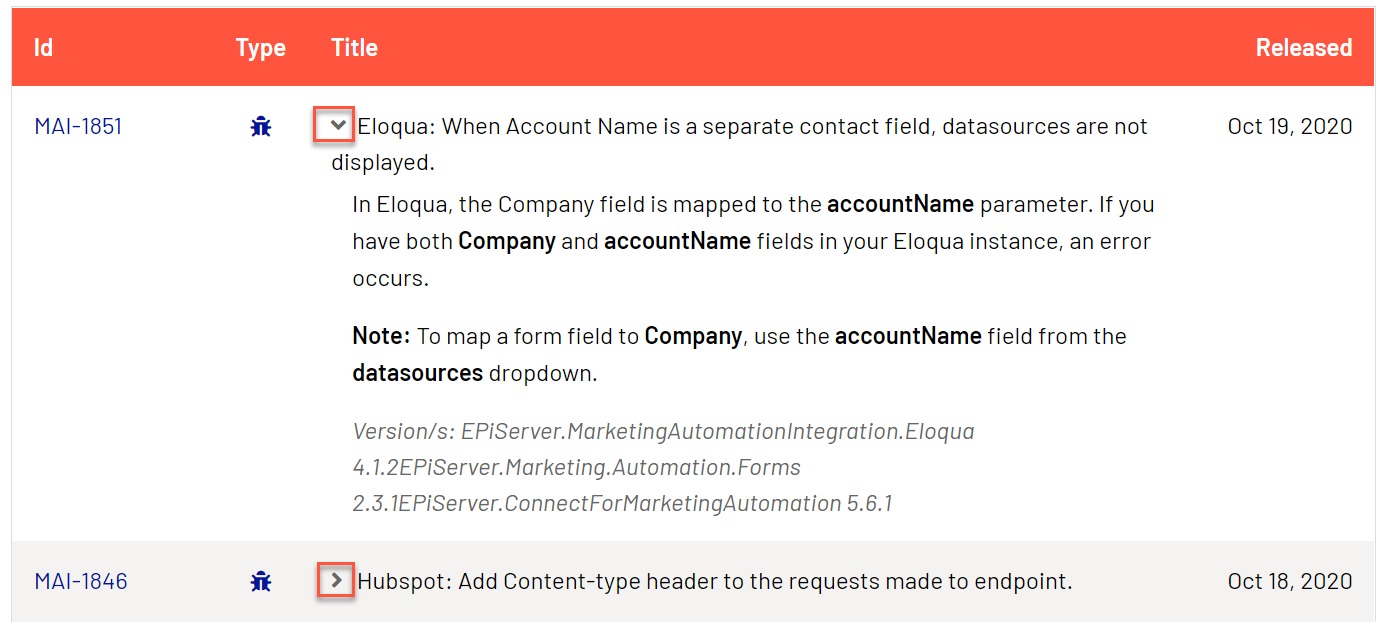
Task: Click the Oct 19, 2020 release date
Action: coord(1289,127)
